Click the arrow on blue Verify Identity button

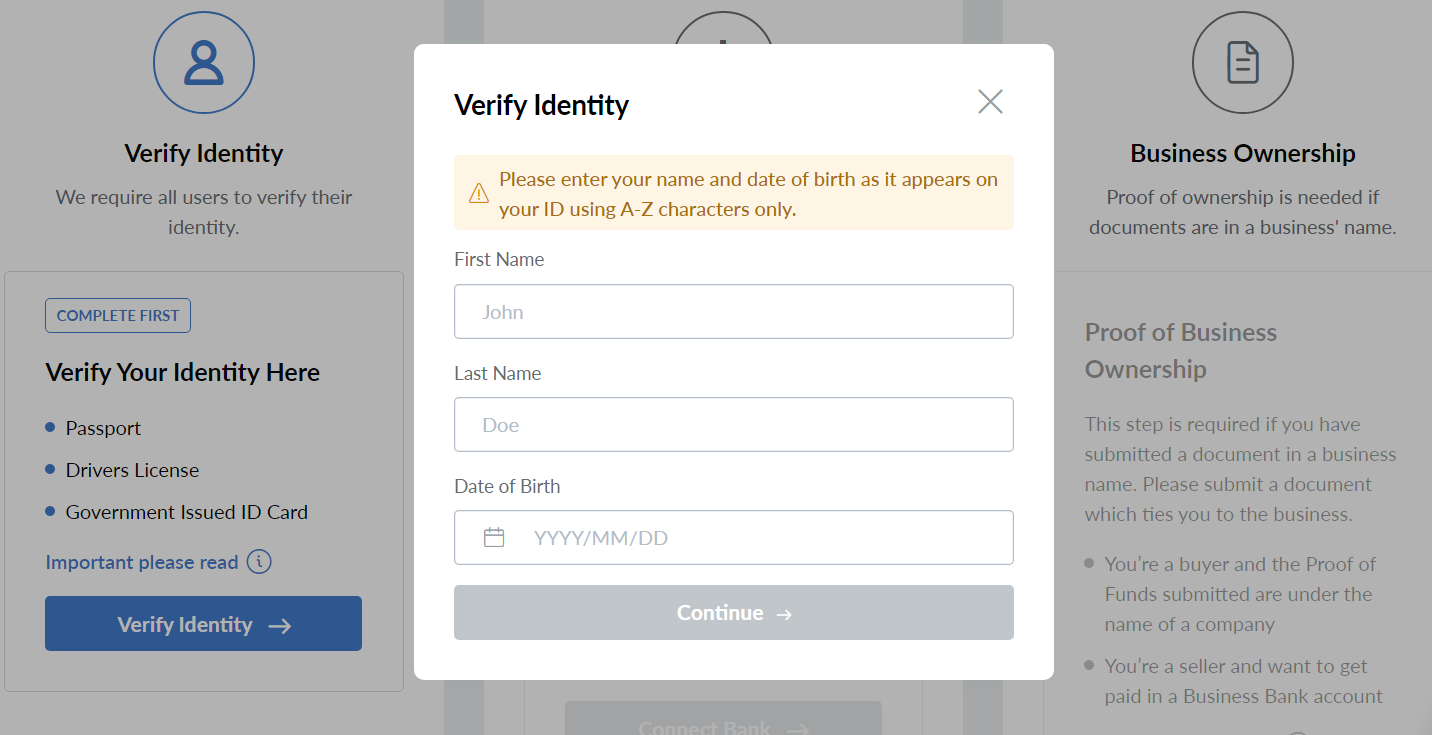coord(280,626)
